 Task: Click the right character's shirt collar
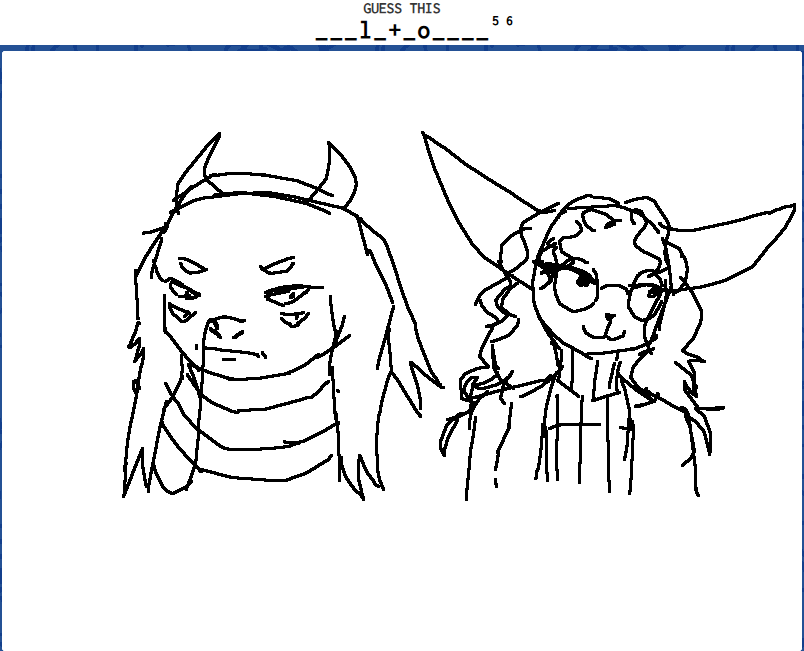click(595, 380)
